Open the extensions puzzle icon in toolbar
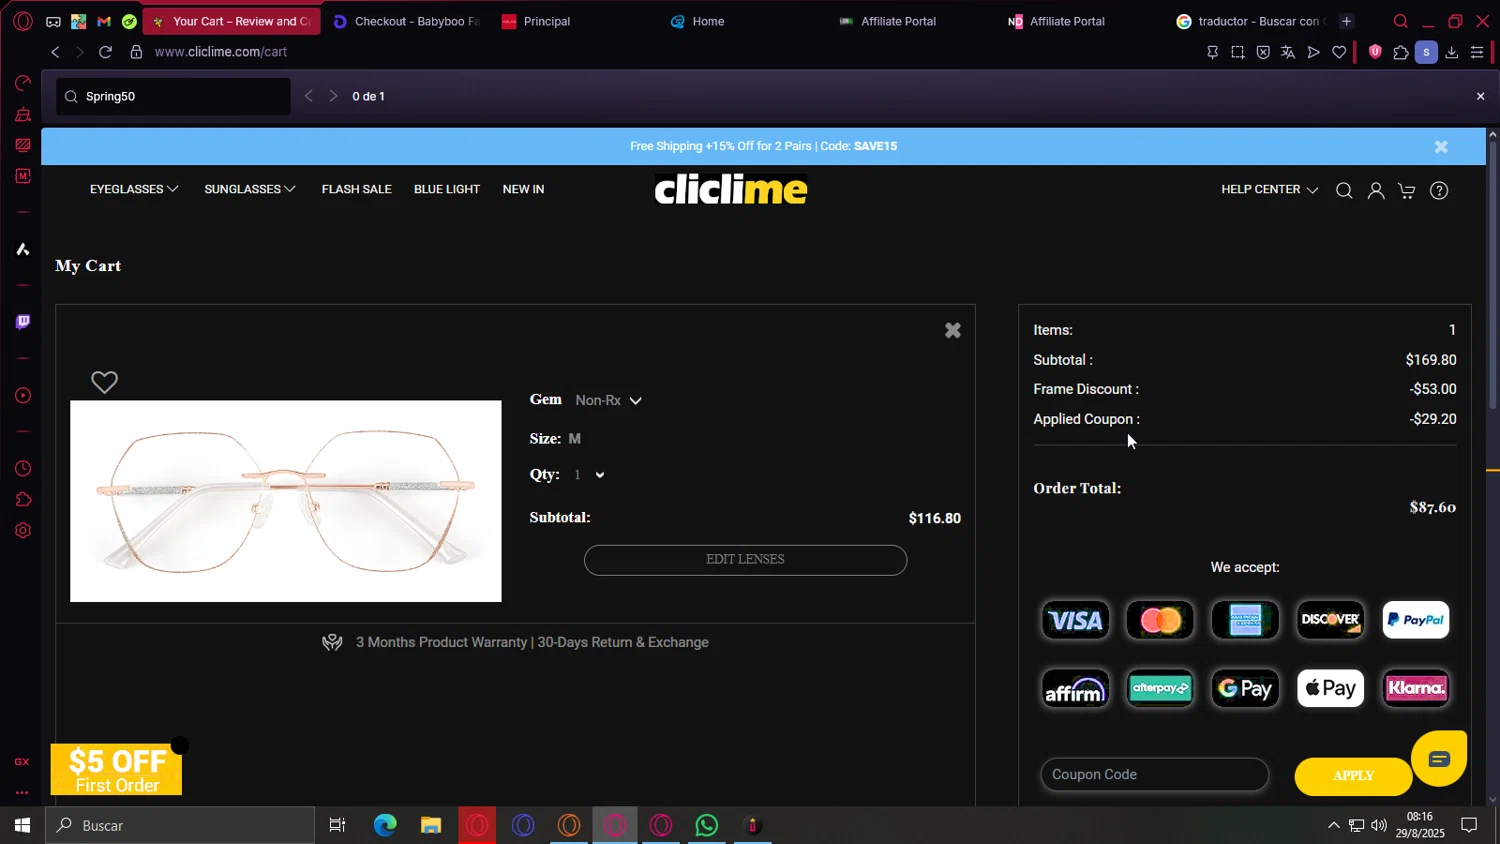 pyautogui.click(x=1401, y=52)
